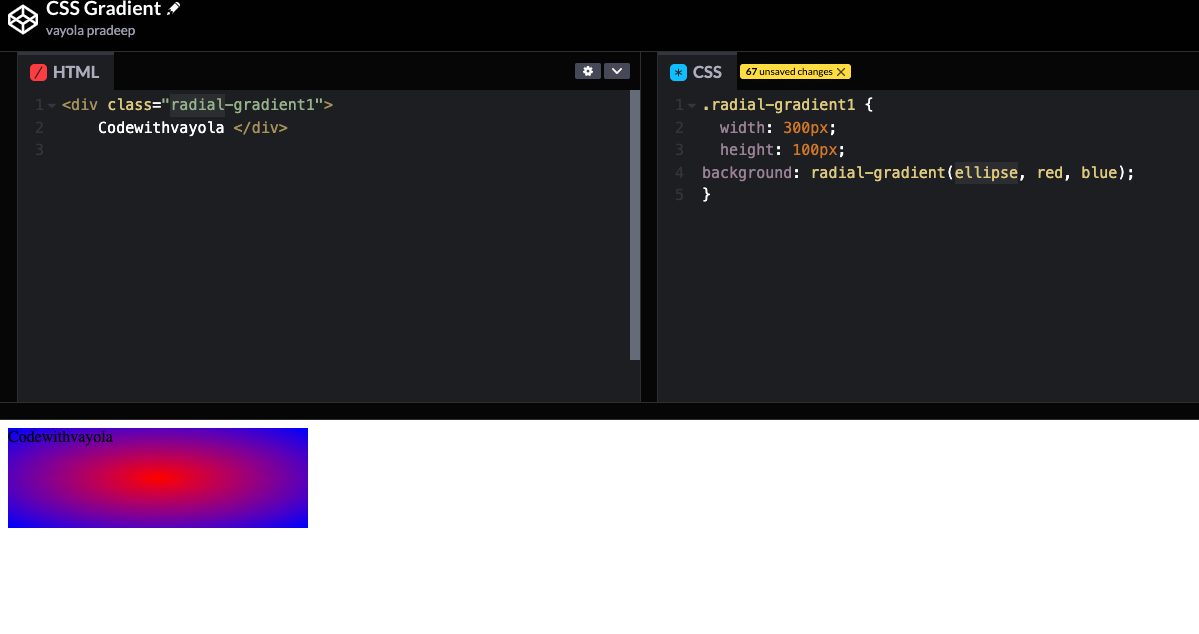Click the HTML editor vertical scrollbar
Image resolution: width=1199 pixels, height=634 pixels.
click(x=635, y=225)
